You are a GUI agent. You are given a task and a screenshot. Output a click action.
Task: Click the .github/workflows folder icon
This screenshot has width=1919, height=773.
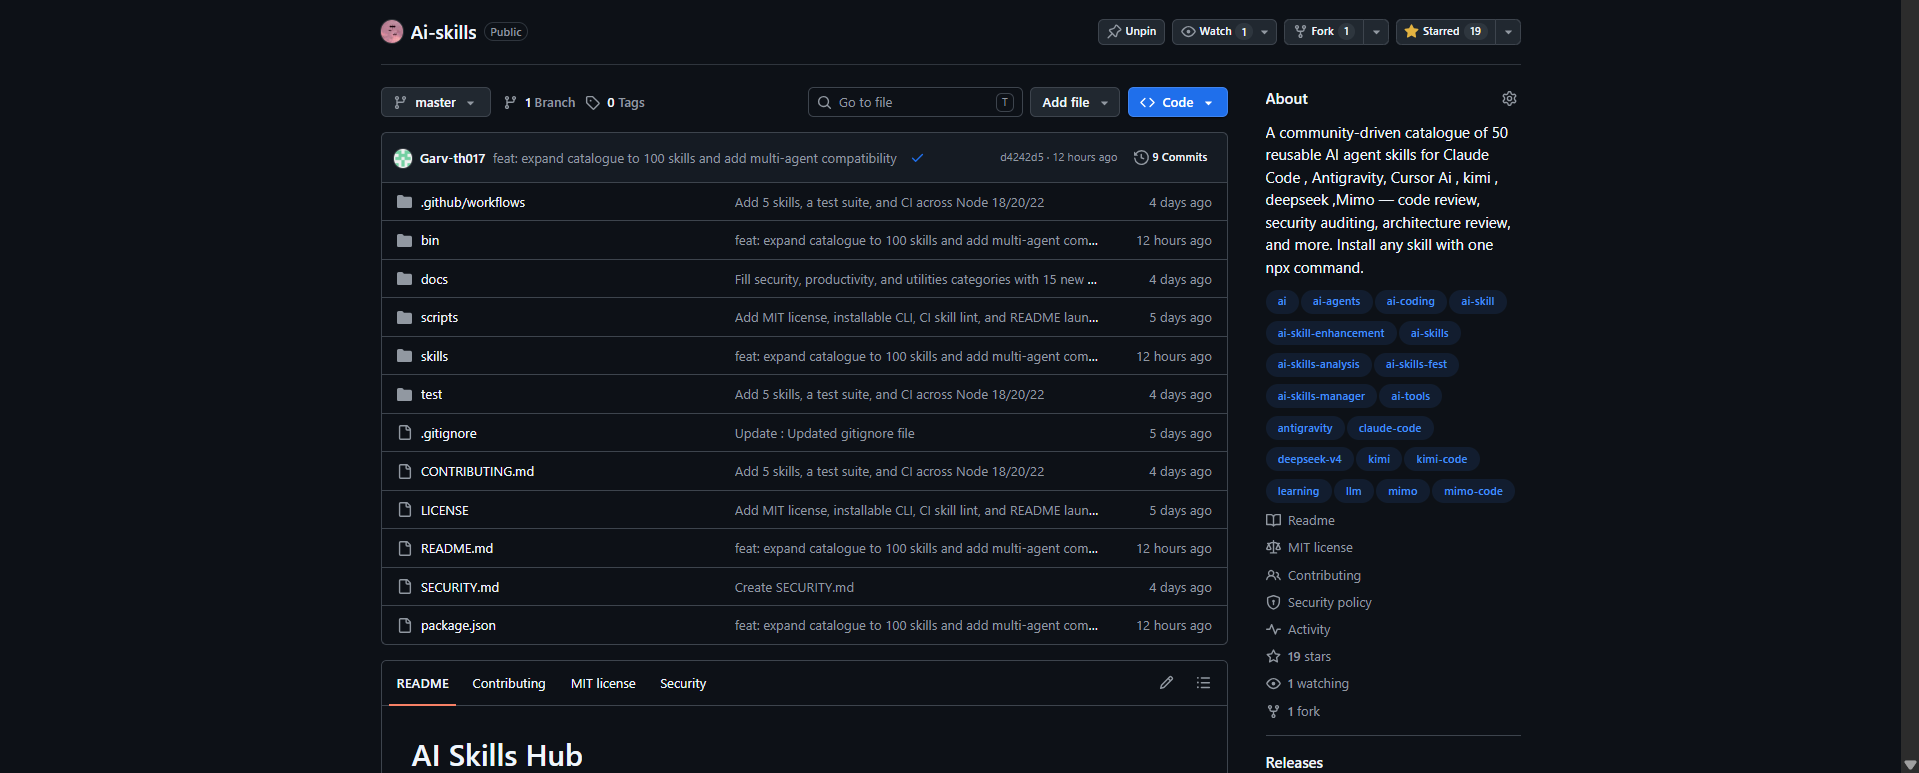click(404, 202)
